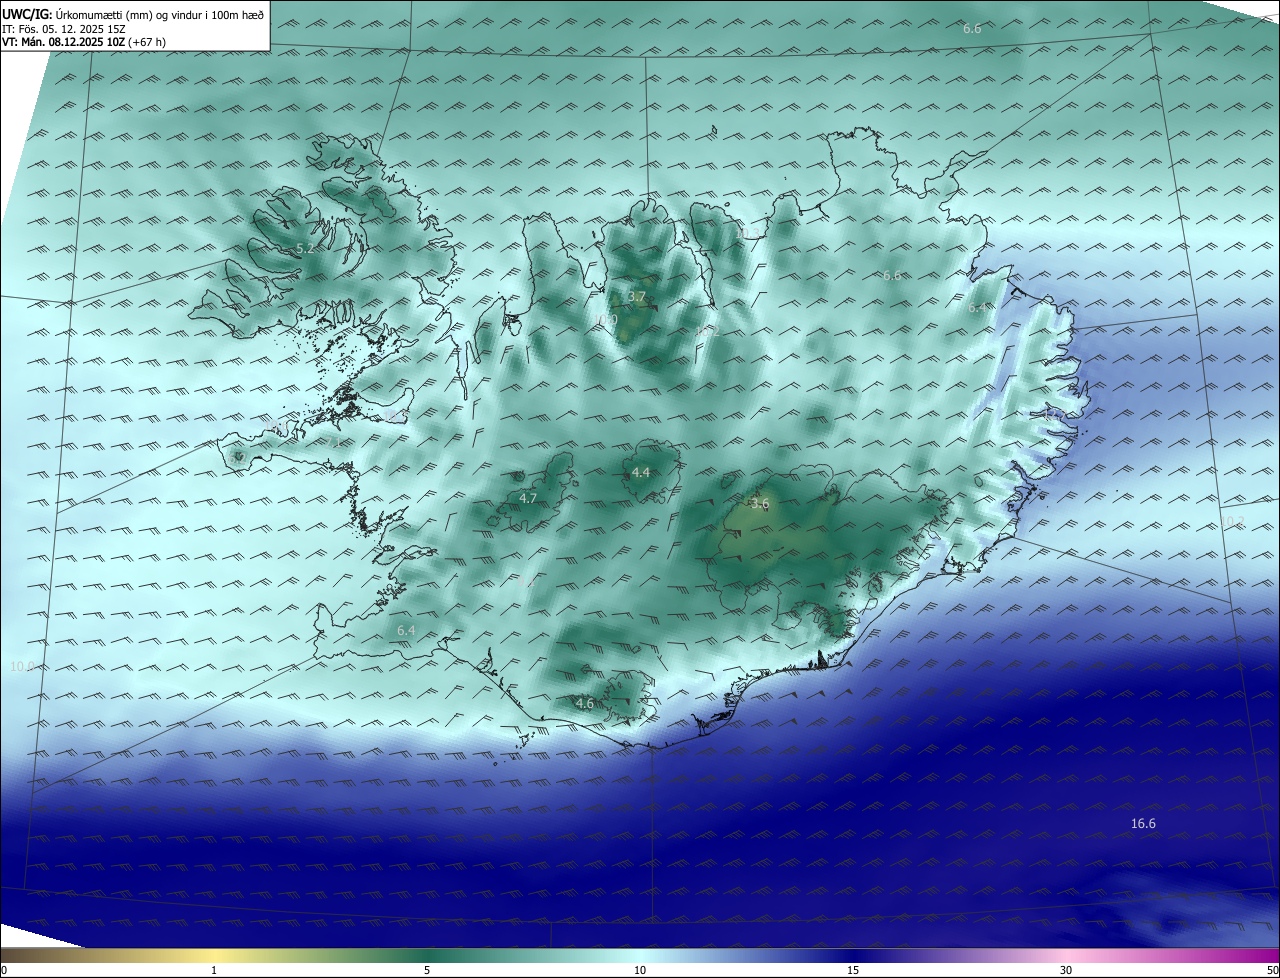Click the legend tick label 5

[427, 970]
